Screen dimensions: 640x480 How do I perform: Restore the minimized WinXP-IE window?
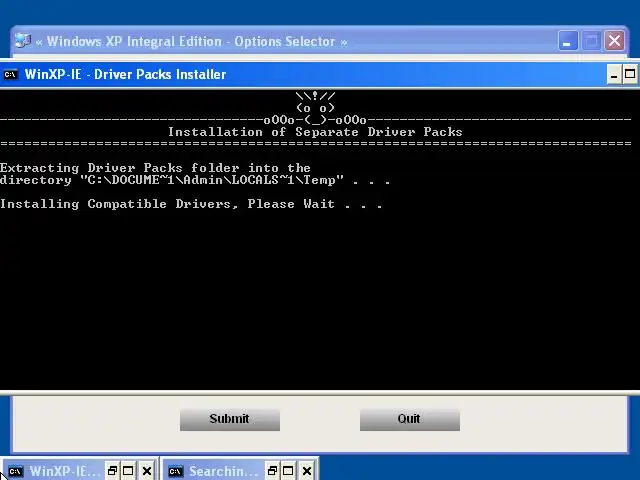coord(112,471)
